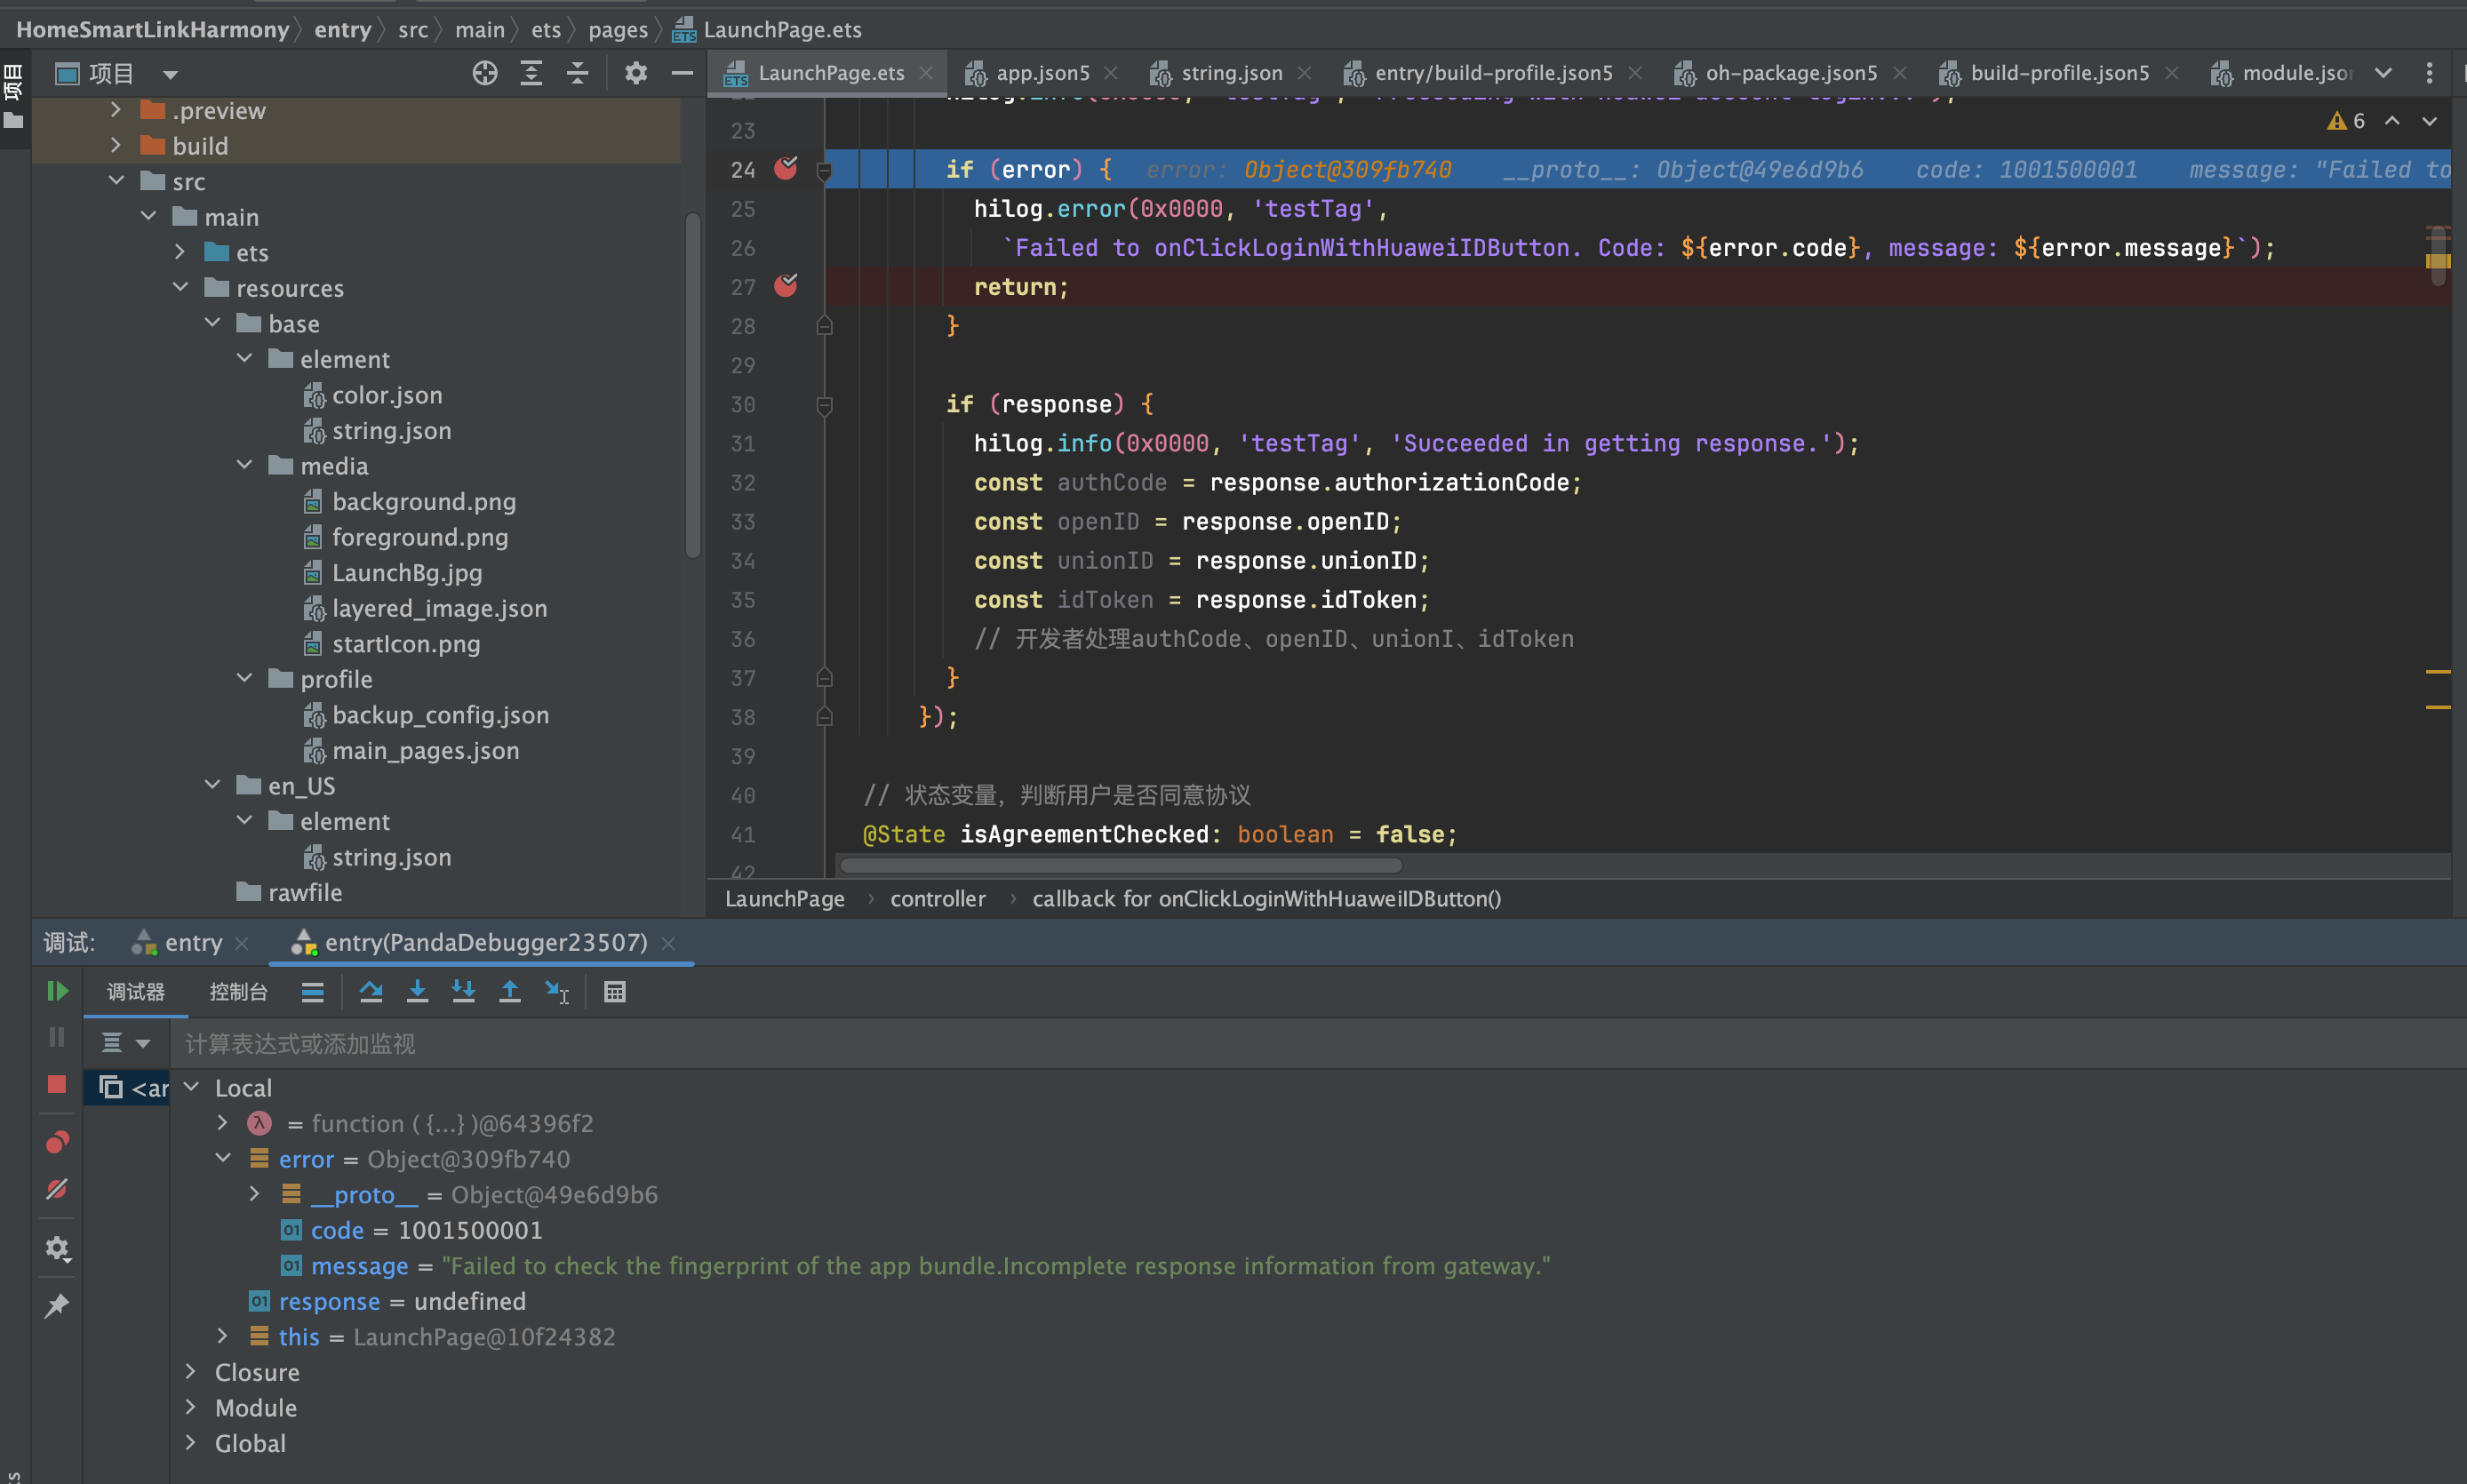This screenshot has width=2467, height=1484.
Task: View all breakpoints
Action: (x=57, y=1142)
